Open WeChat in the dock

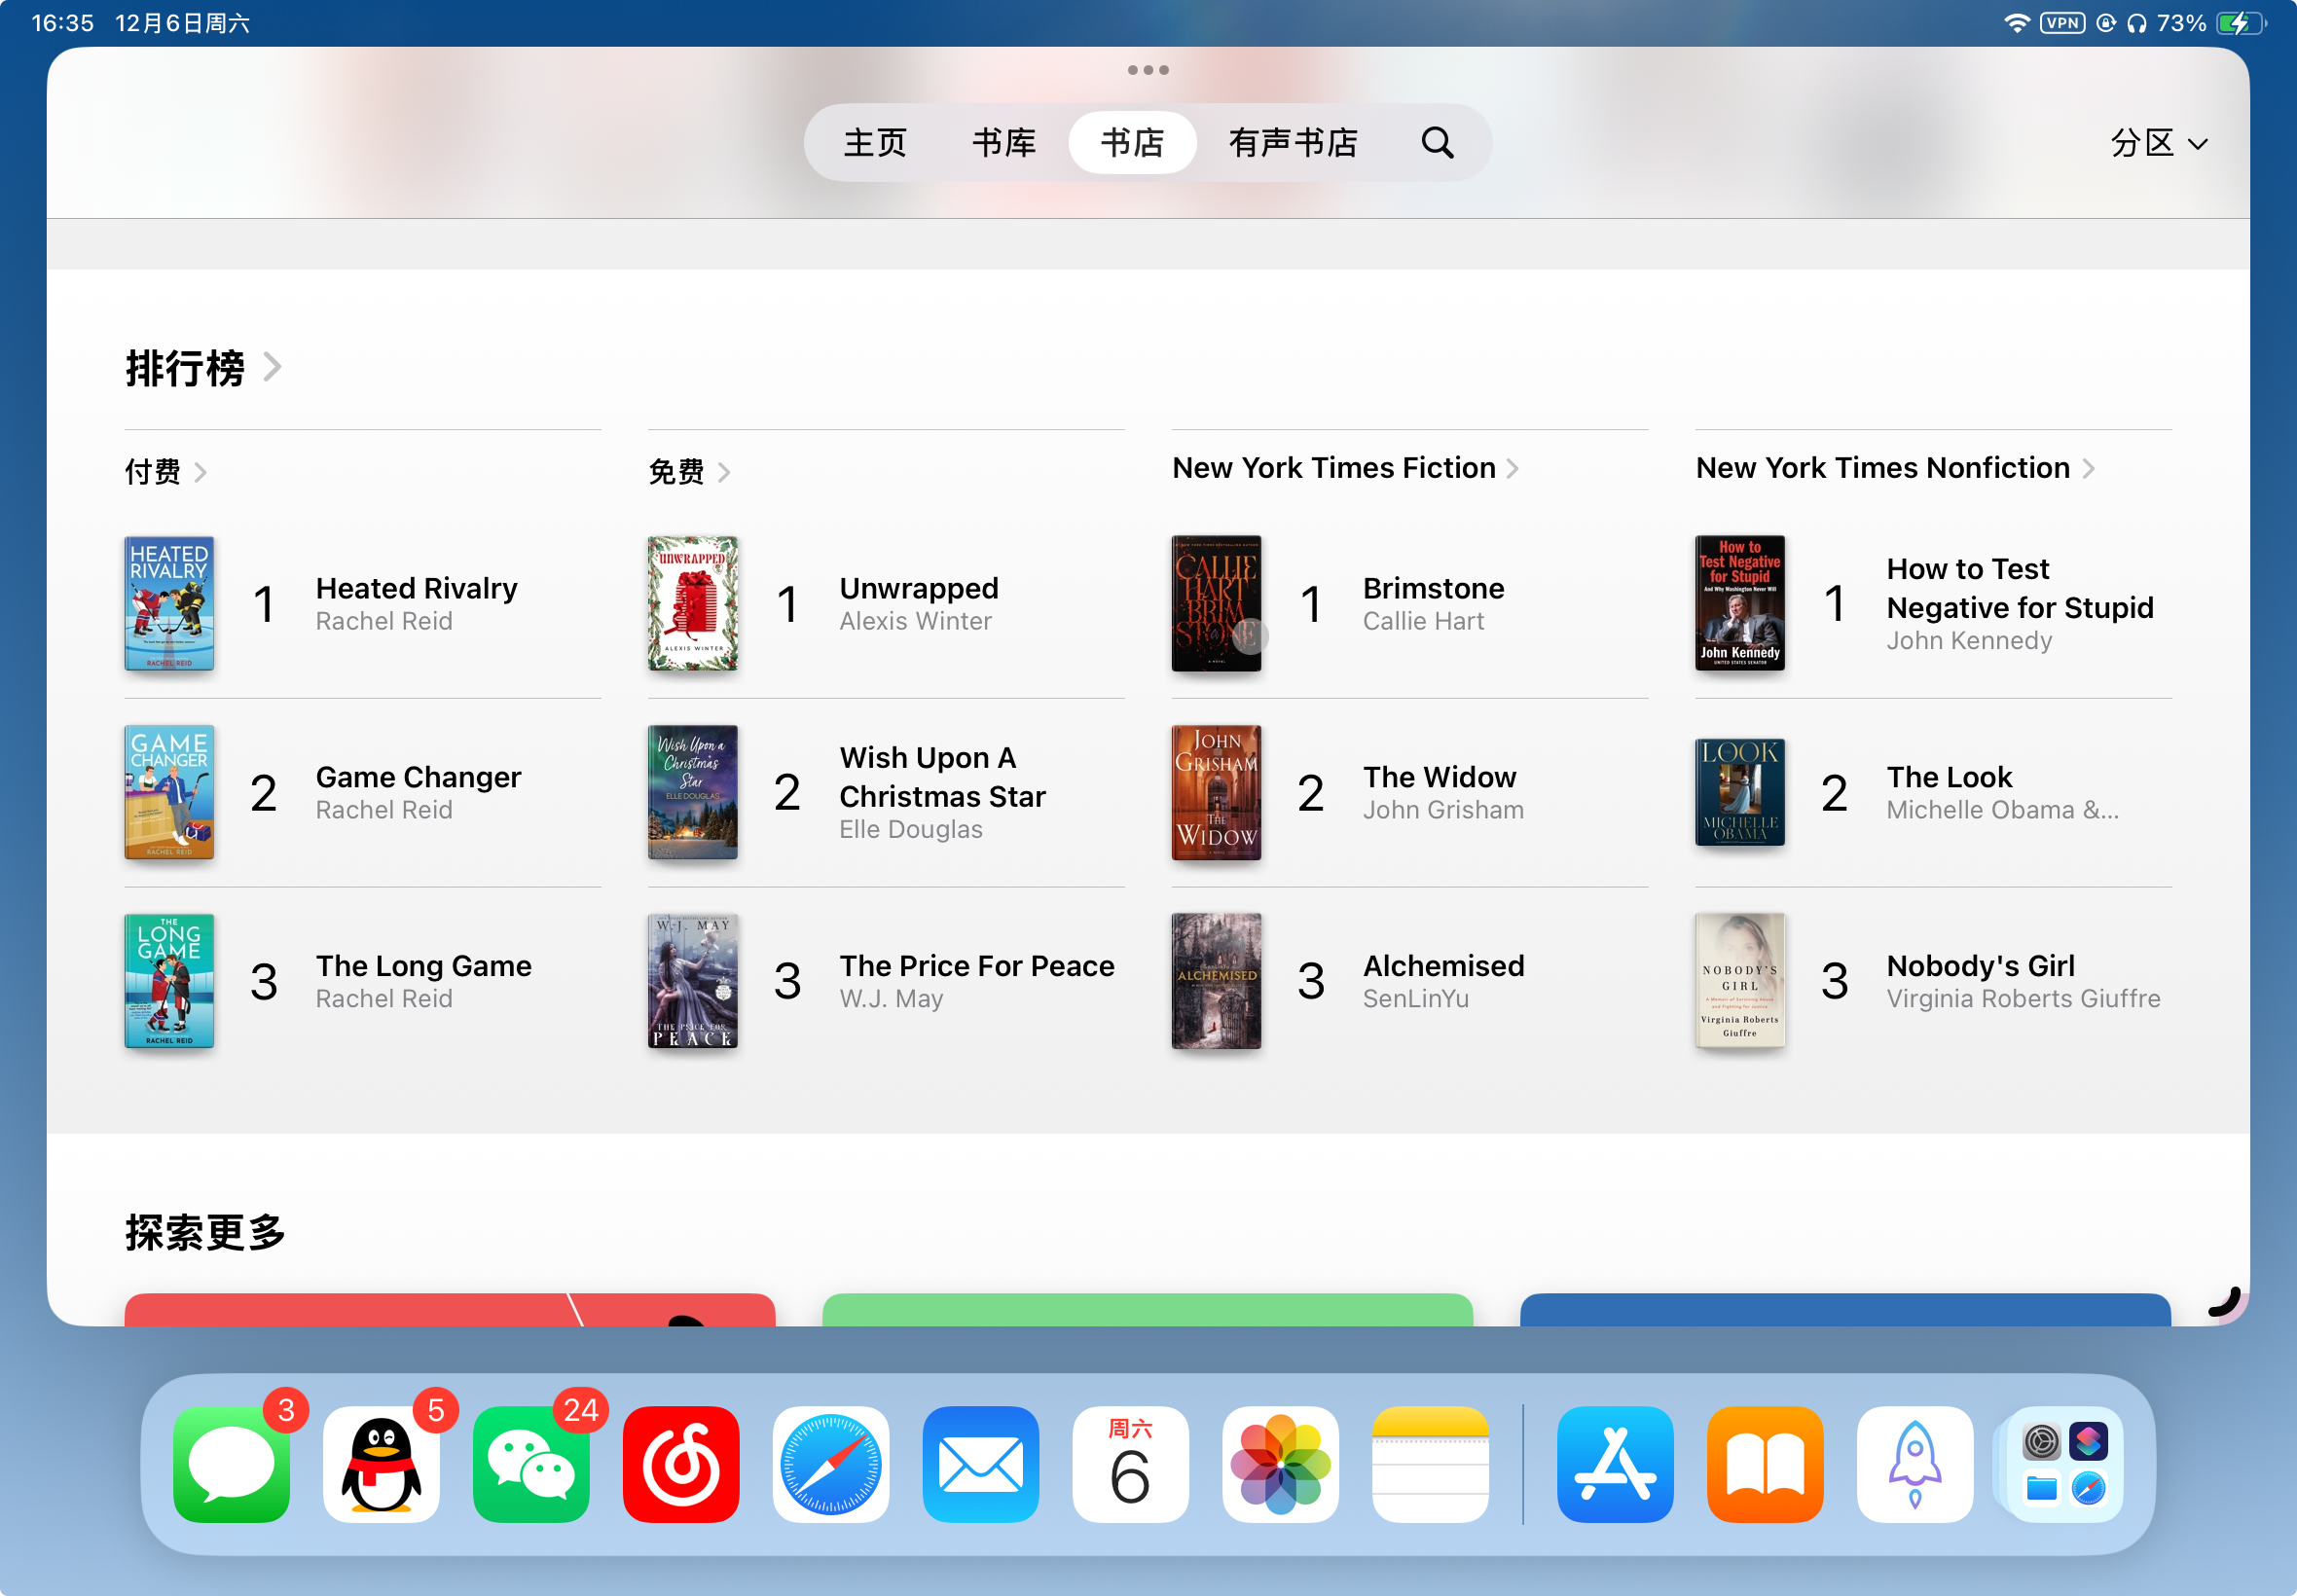pos(531,1464)
